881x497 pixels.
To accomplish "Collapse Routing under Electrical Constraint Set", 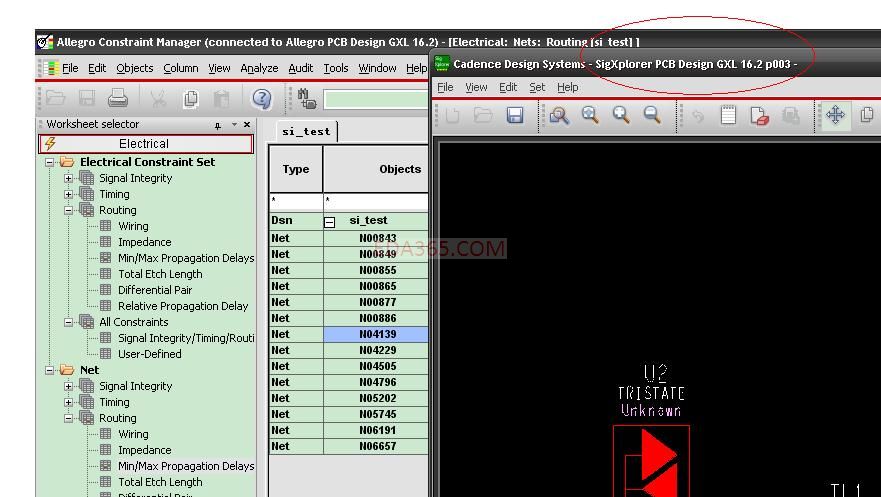I will 69,211.
